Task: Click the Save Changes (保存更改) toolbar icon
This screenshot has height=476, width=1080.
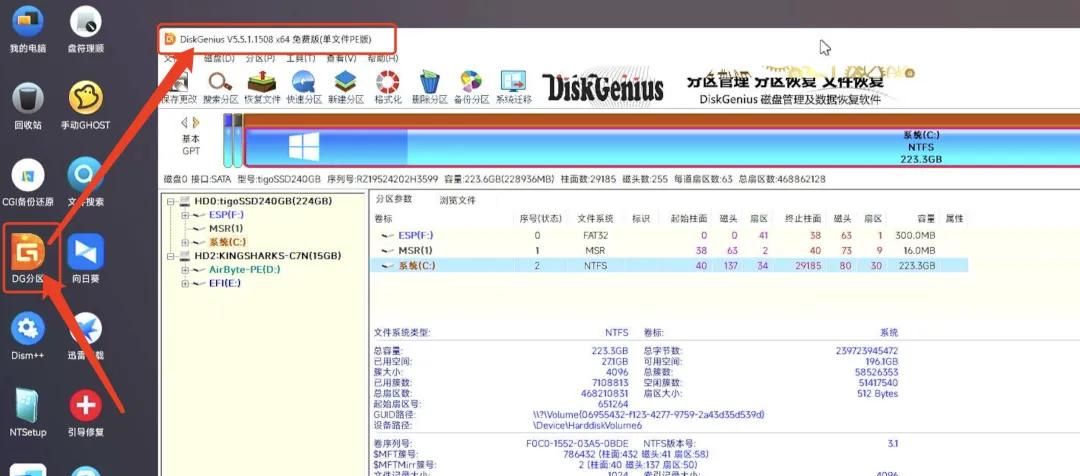Action: click(178, 83)
